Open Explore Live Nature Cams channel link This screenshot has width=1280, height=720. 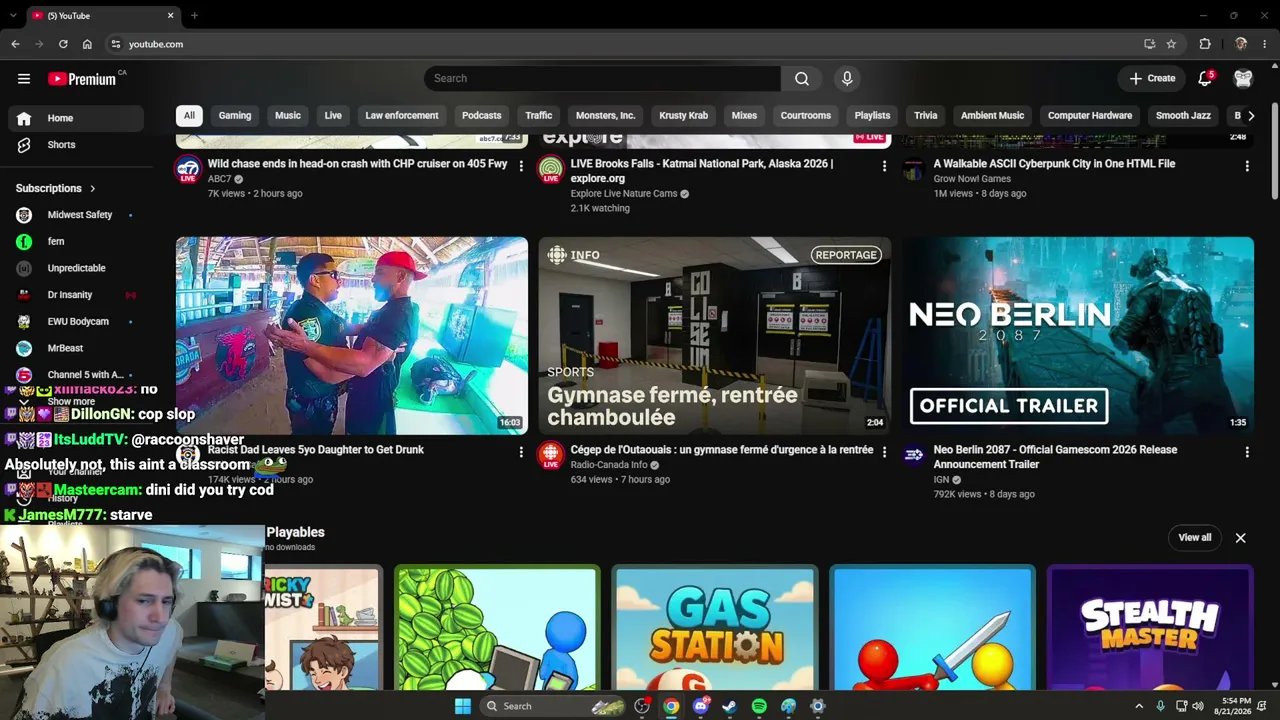[624, 194]
